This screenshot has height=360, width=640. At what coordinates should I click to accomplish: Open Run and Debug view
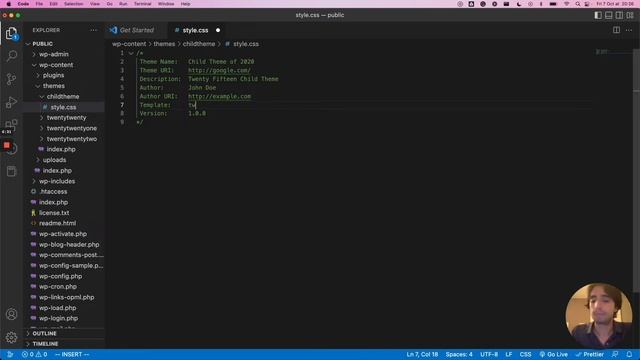point(11,102)
